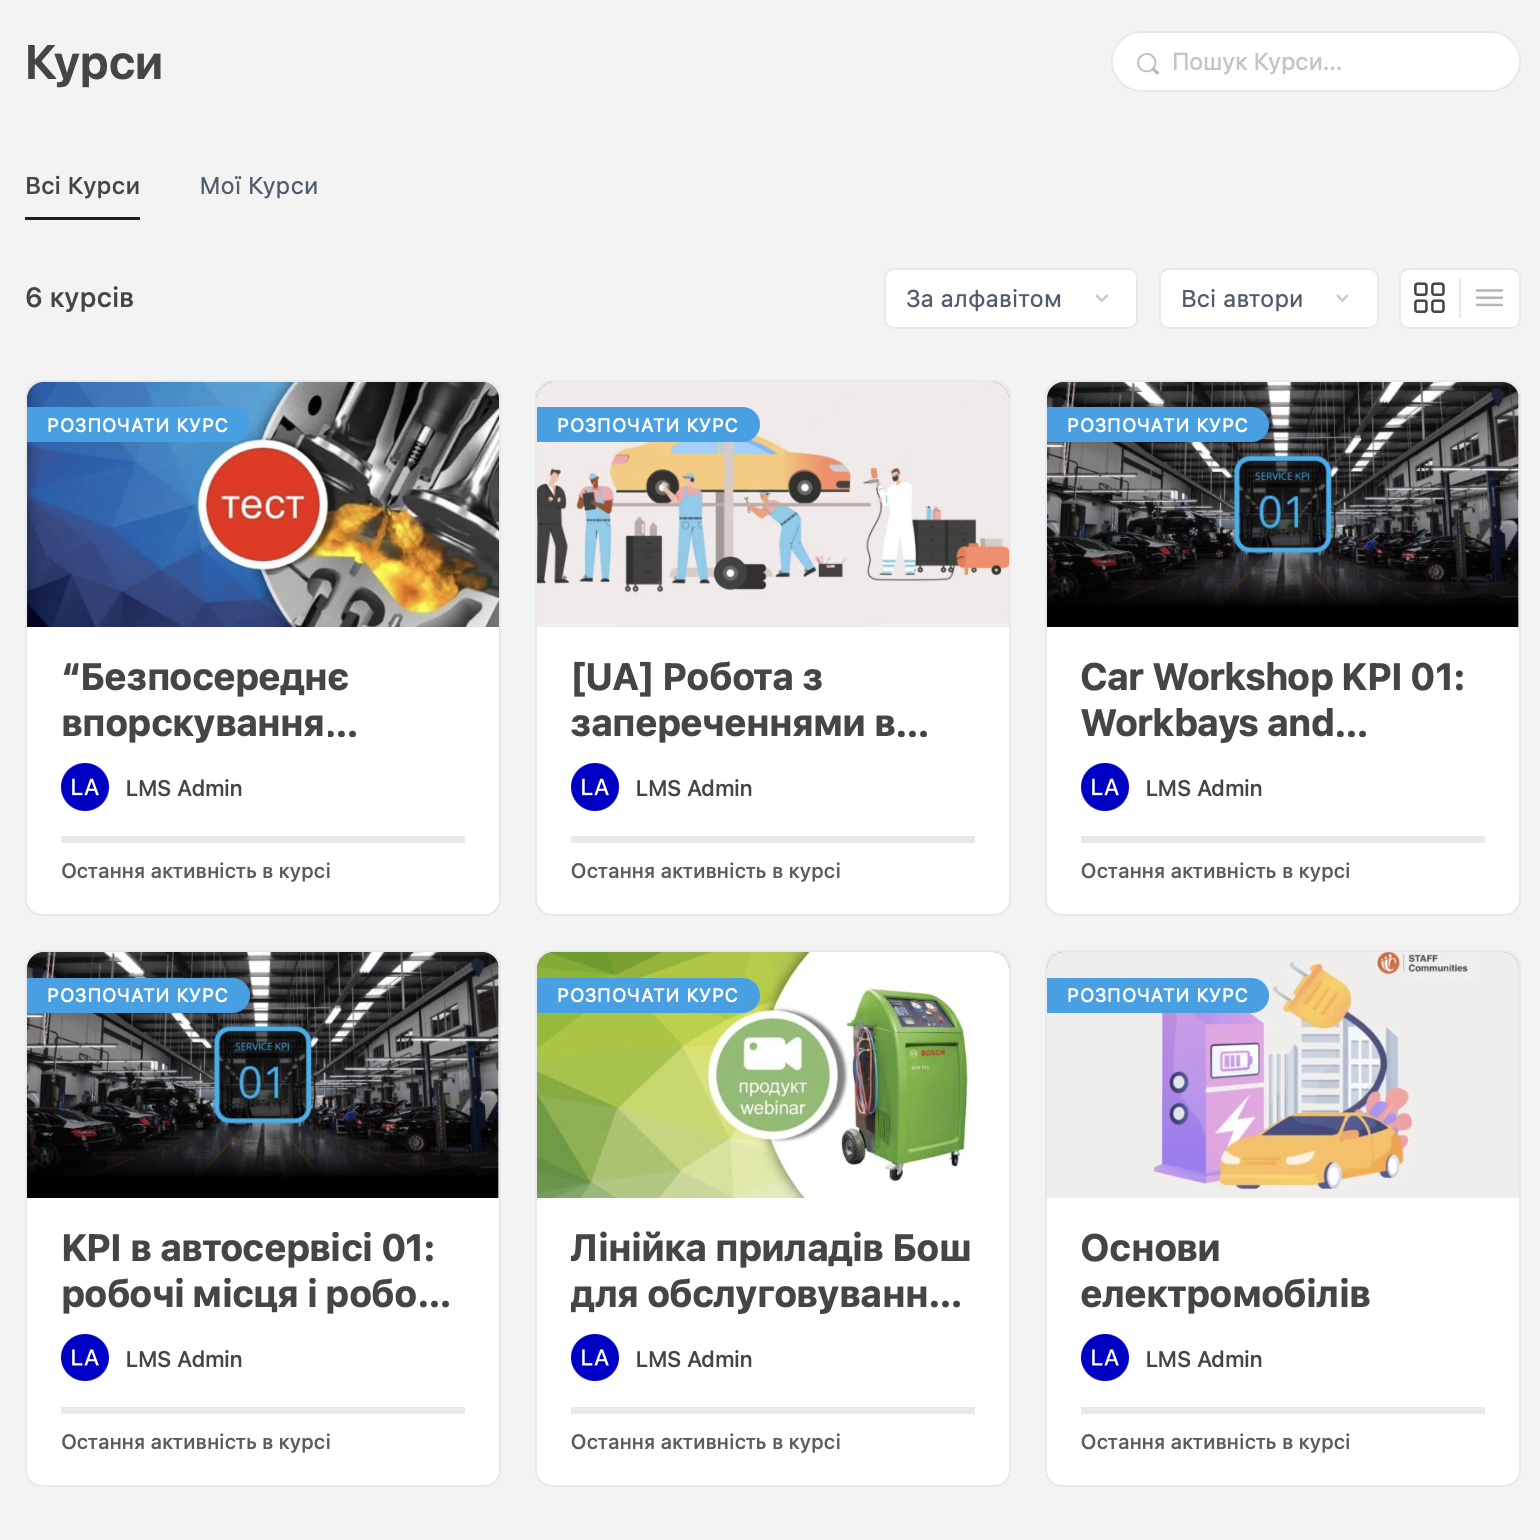This screenshot has height=1540, width=1540.
Task: Click LA avatar on Основи електромобілів card
Action: click(1105, 1358)
